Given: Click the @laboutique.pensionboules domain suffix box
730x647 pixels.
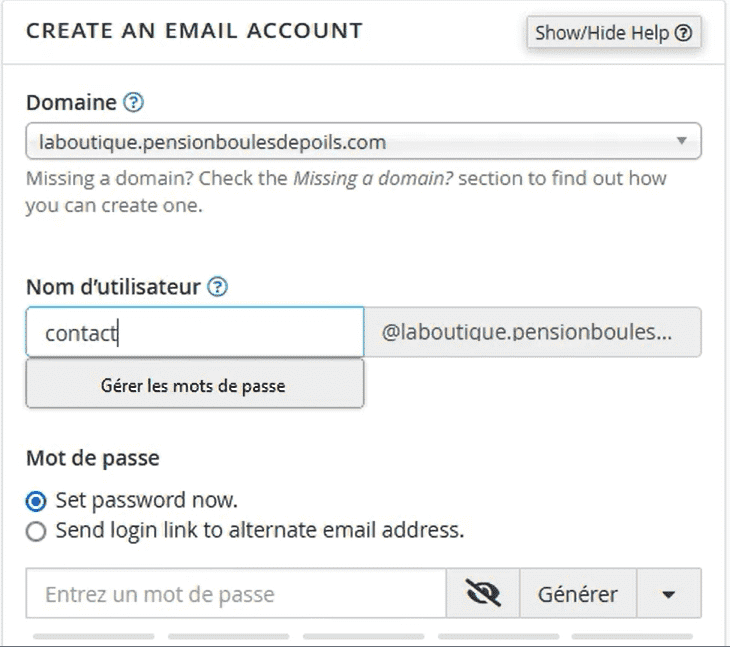Looking at the screenshot, I should click(533, 332).
